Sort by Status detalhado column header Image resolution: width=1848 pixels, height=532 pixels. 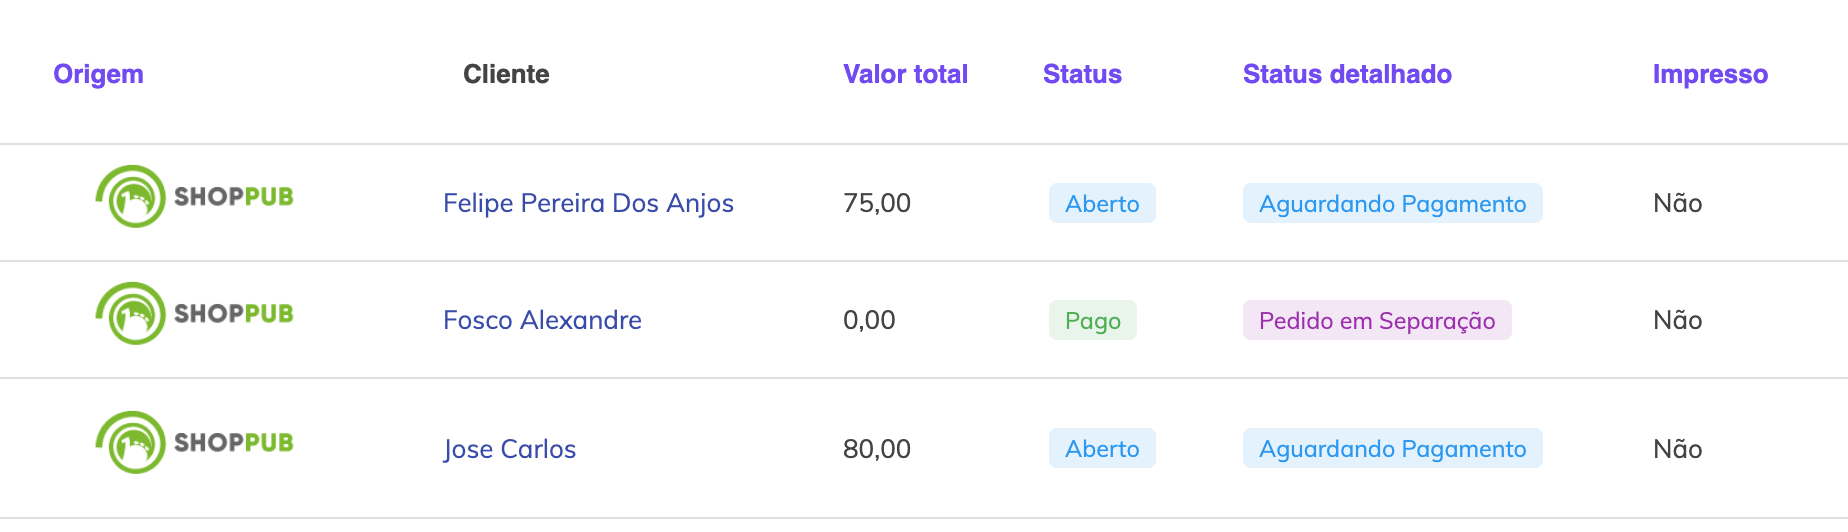[x=1347, y=74]
